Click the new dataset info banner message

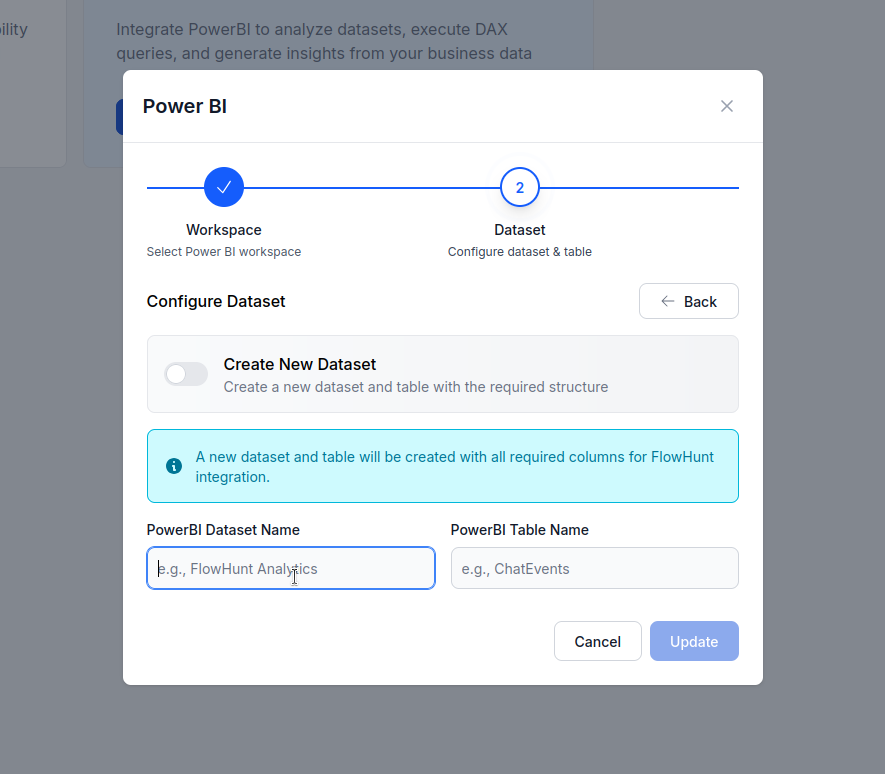click(455, 466)
